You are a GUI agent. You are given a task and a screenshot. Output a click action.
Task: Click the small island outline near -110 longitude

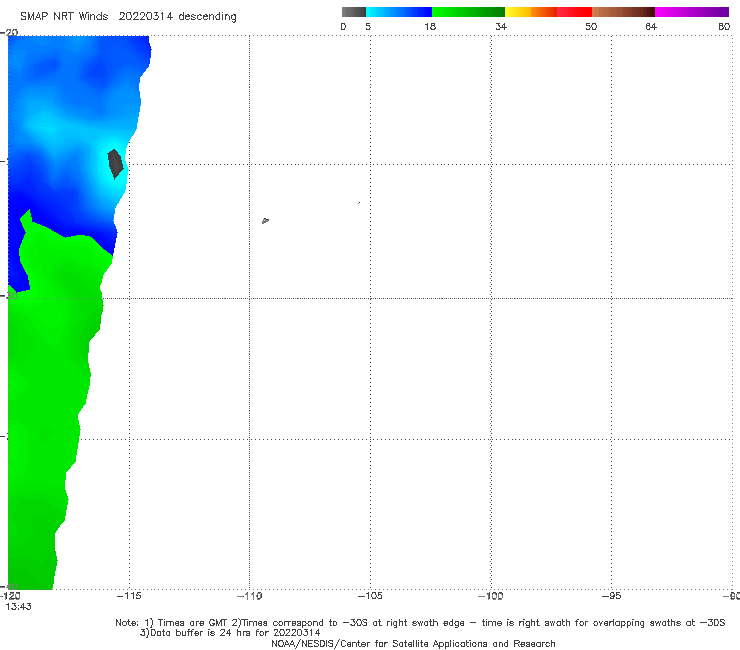point(265,220)
